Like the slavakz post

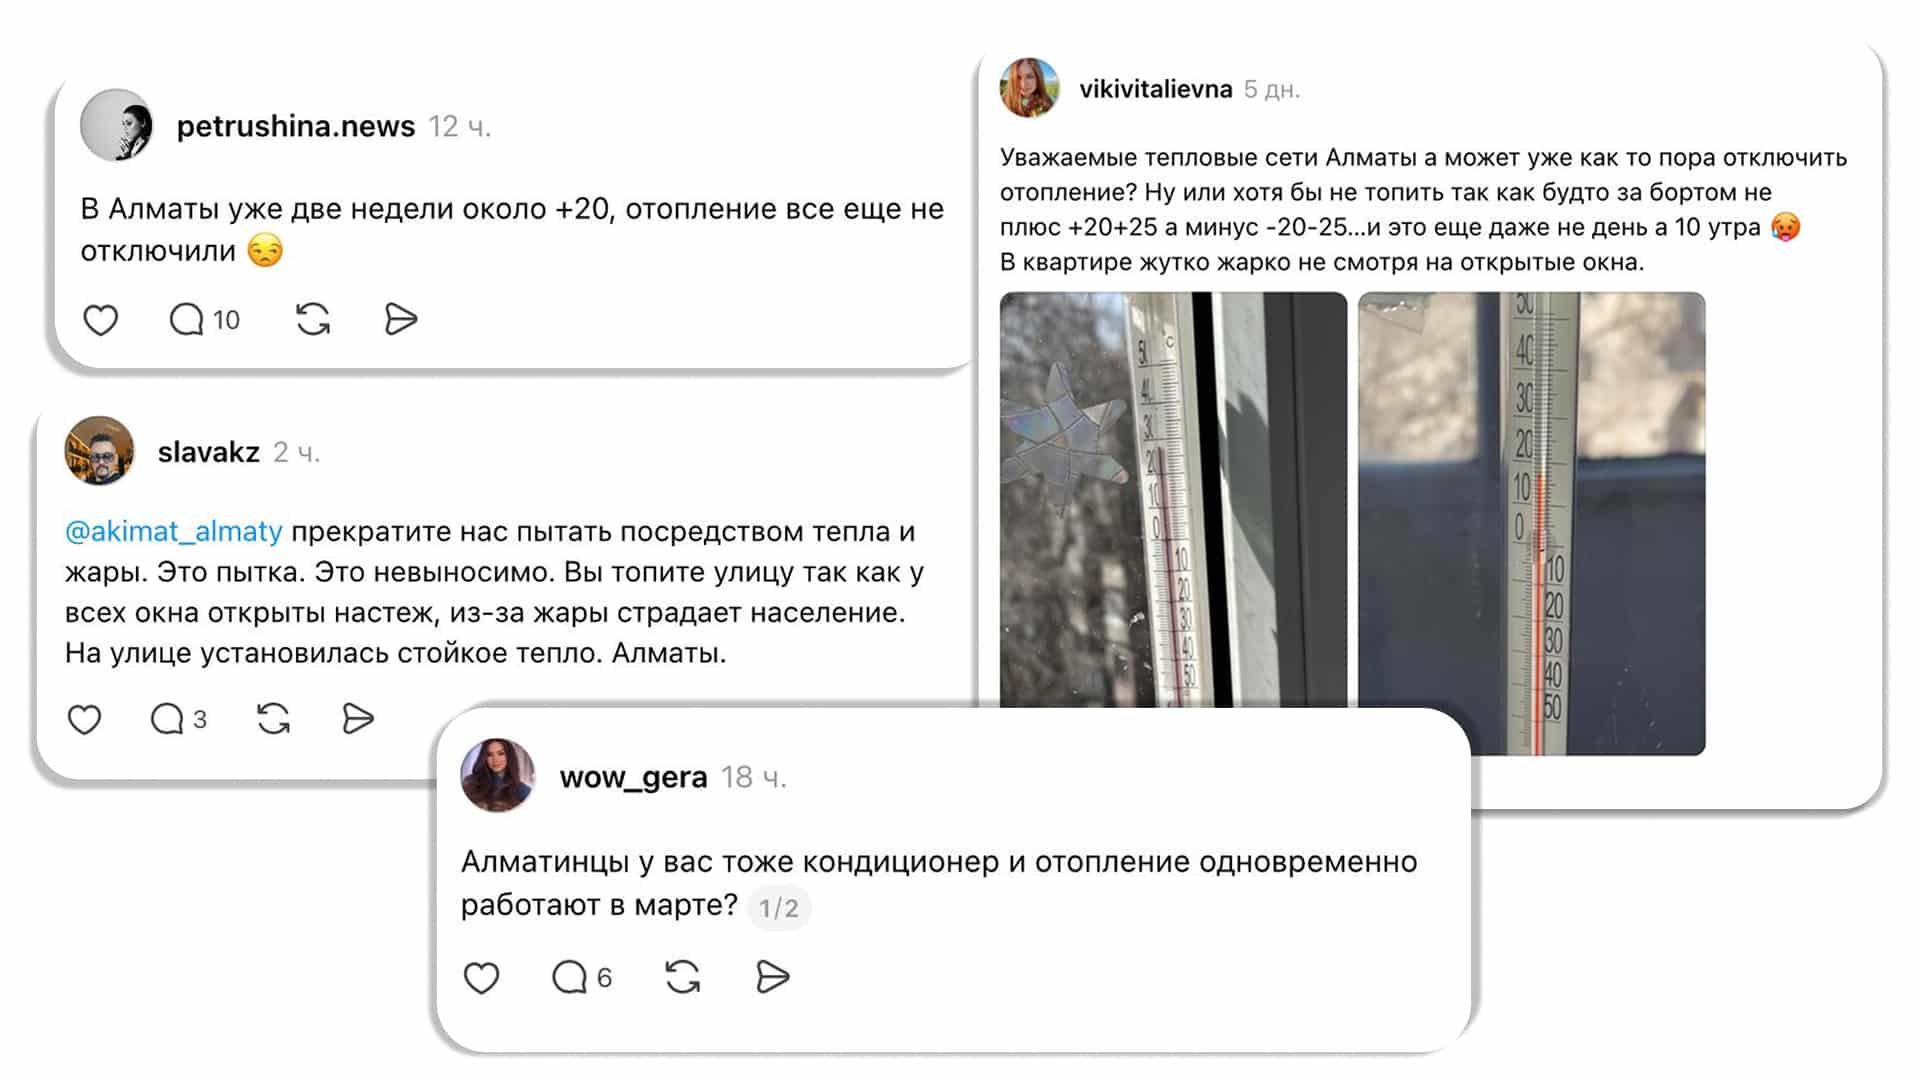84,719
